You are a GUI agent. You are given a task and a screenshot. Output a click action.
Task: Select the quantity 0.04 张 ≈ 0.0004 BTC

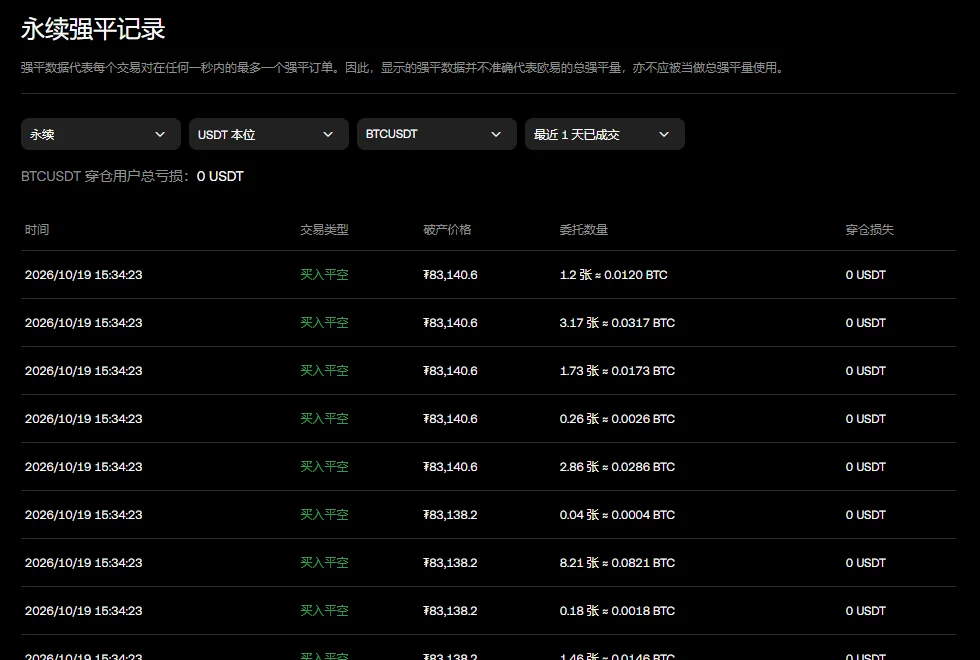click(x=618, y=515)
